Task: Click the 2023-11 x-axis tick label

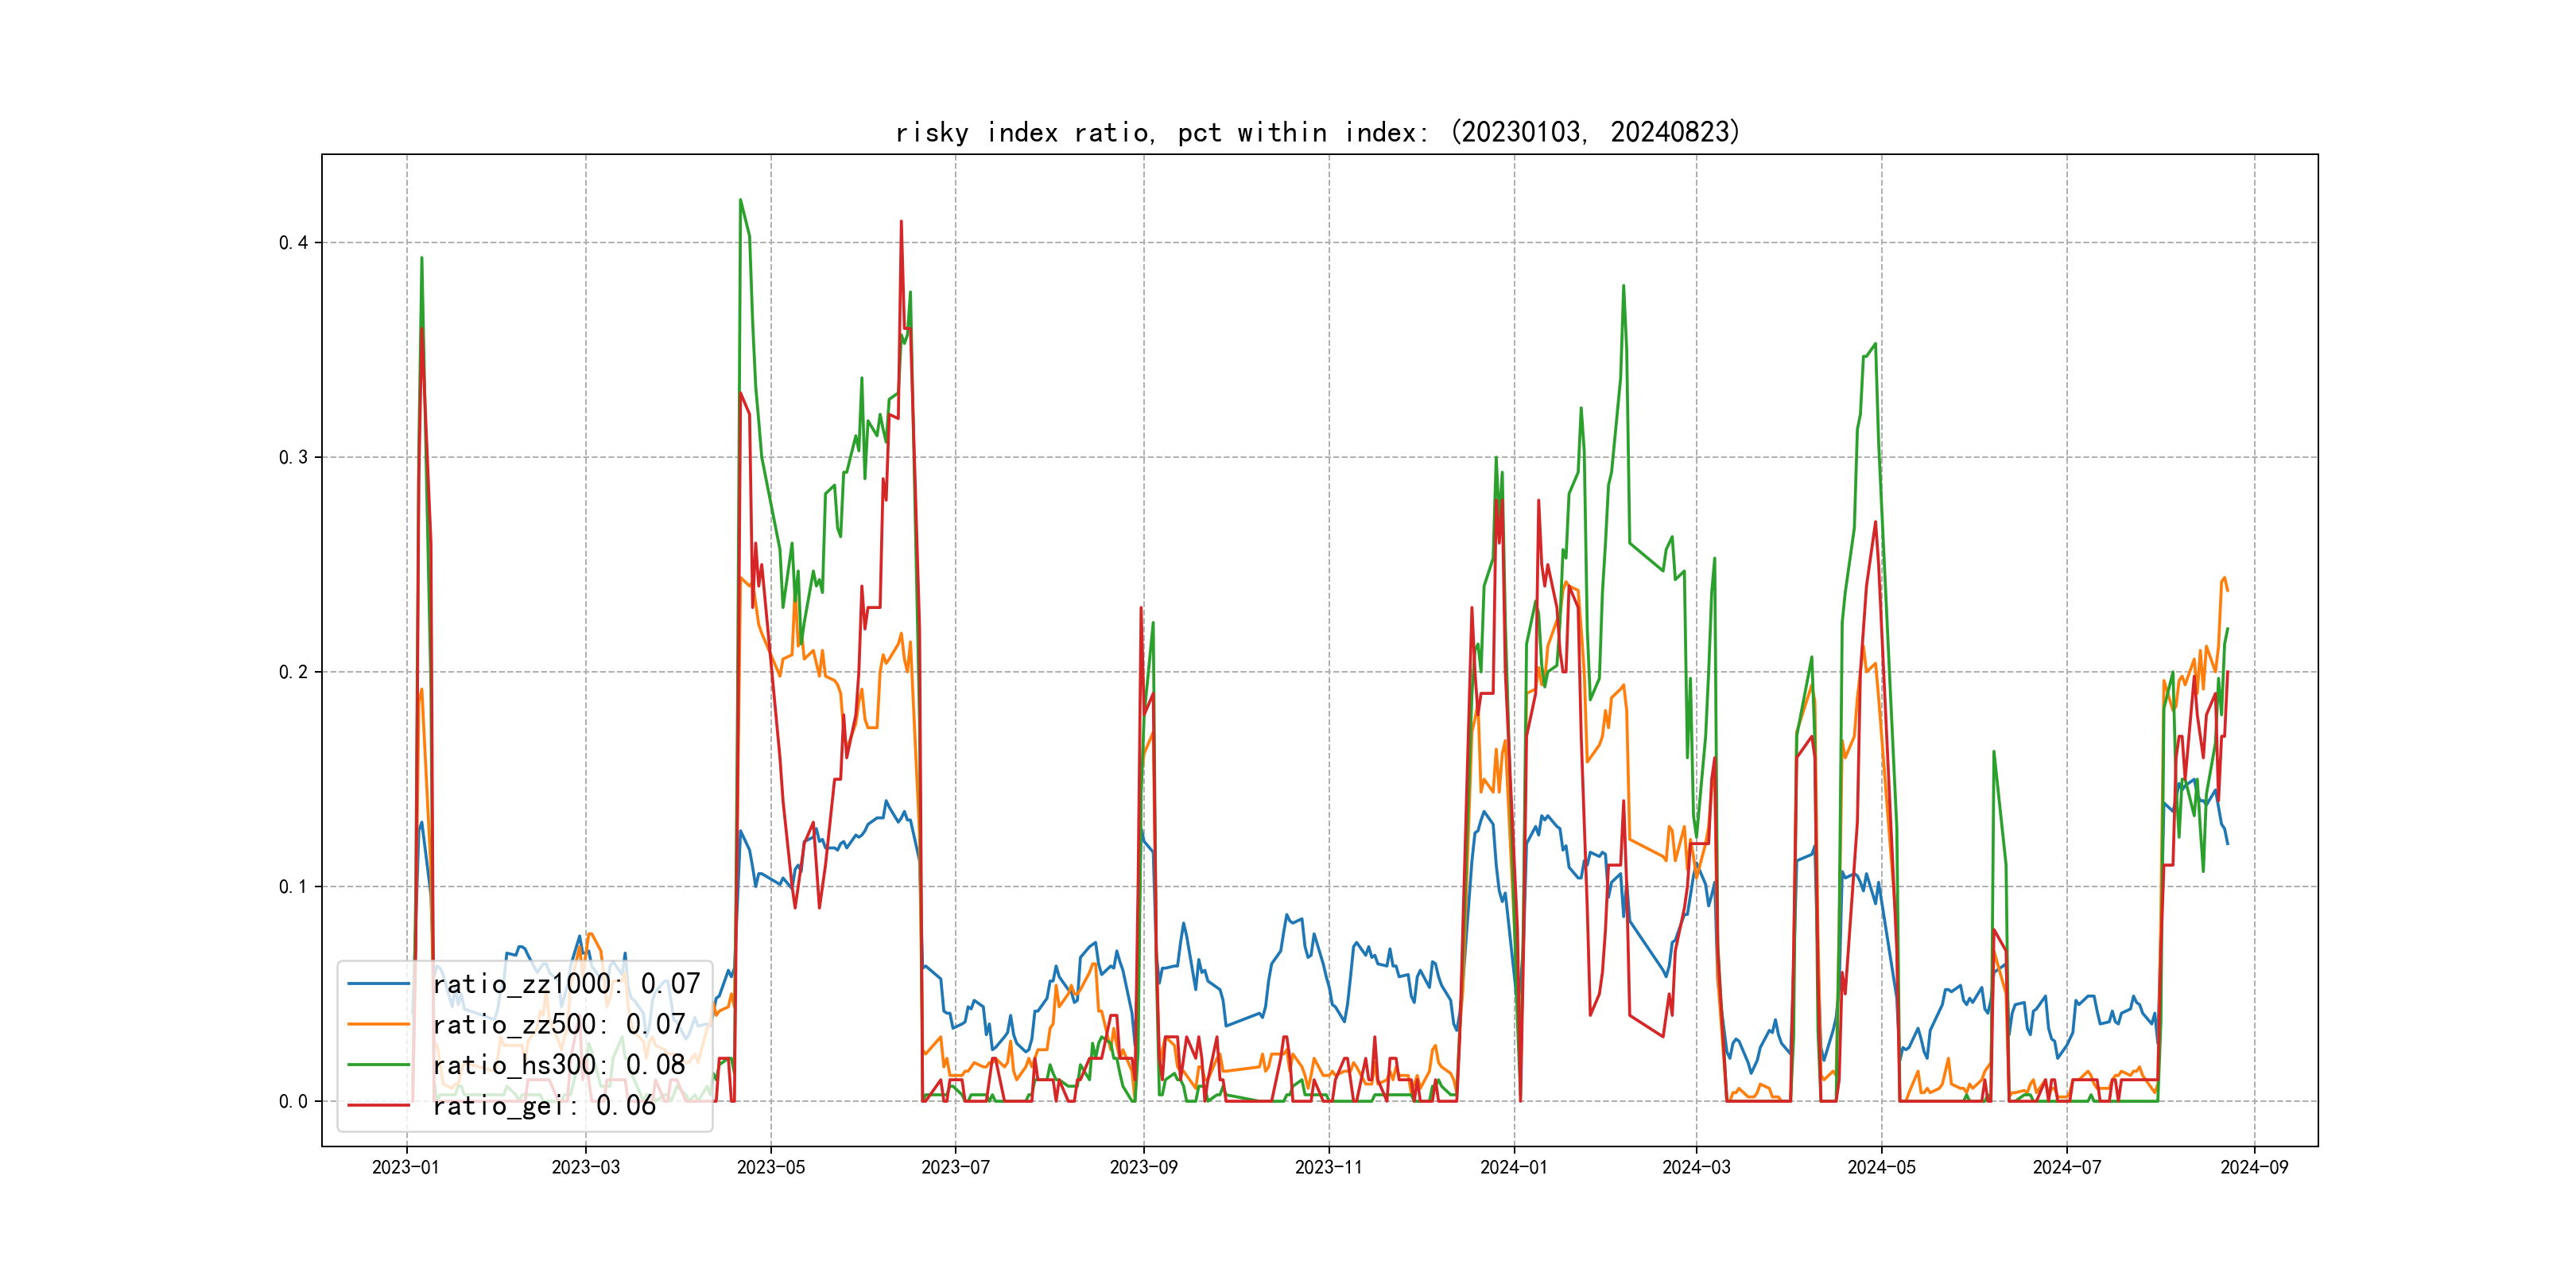Action: [x=1329, y=1168]
